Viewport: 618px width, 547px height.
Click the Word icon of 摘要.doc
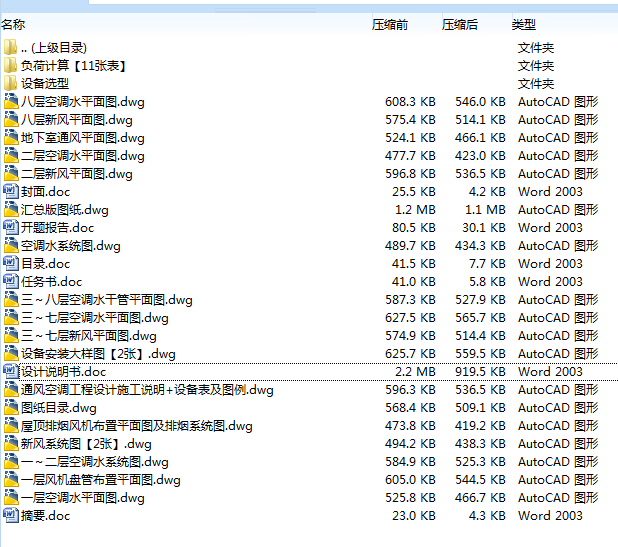[x=11, y=515]
